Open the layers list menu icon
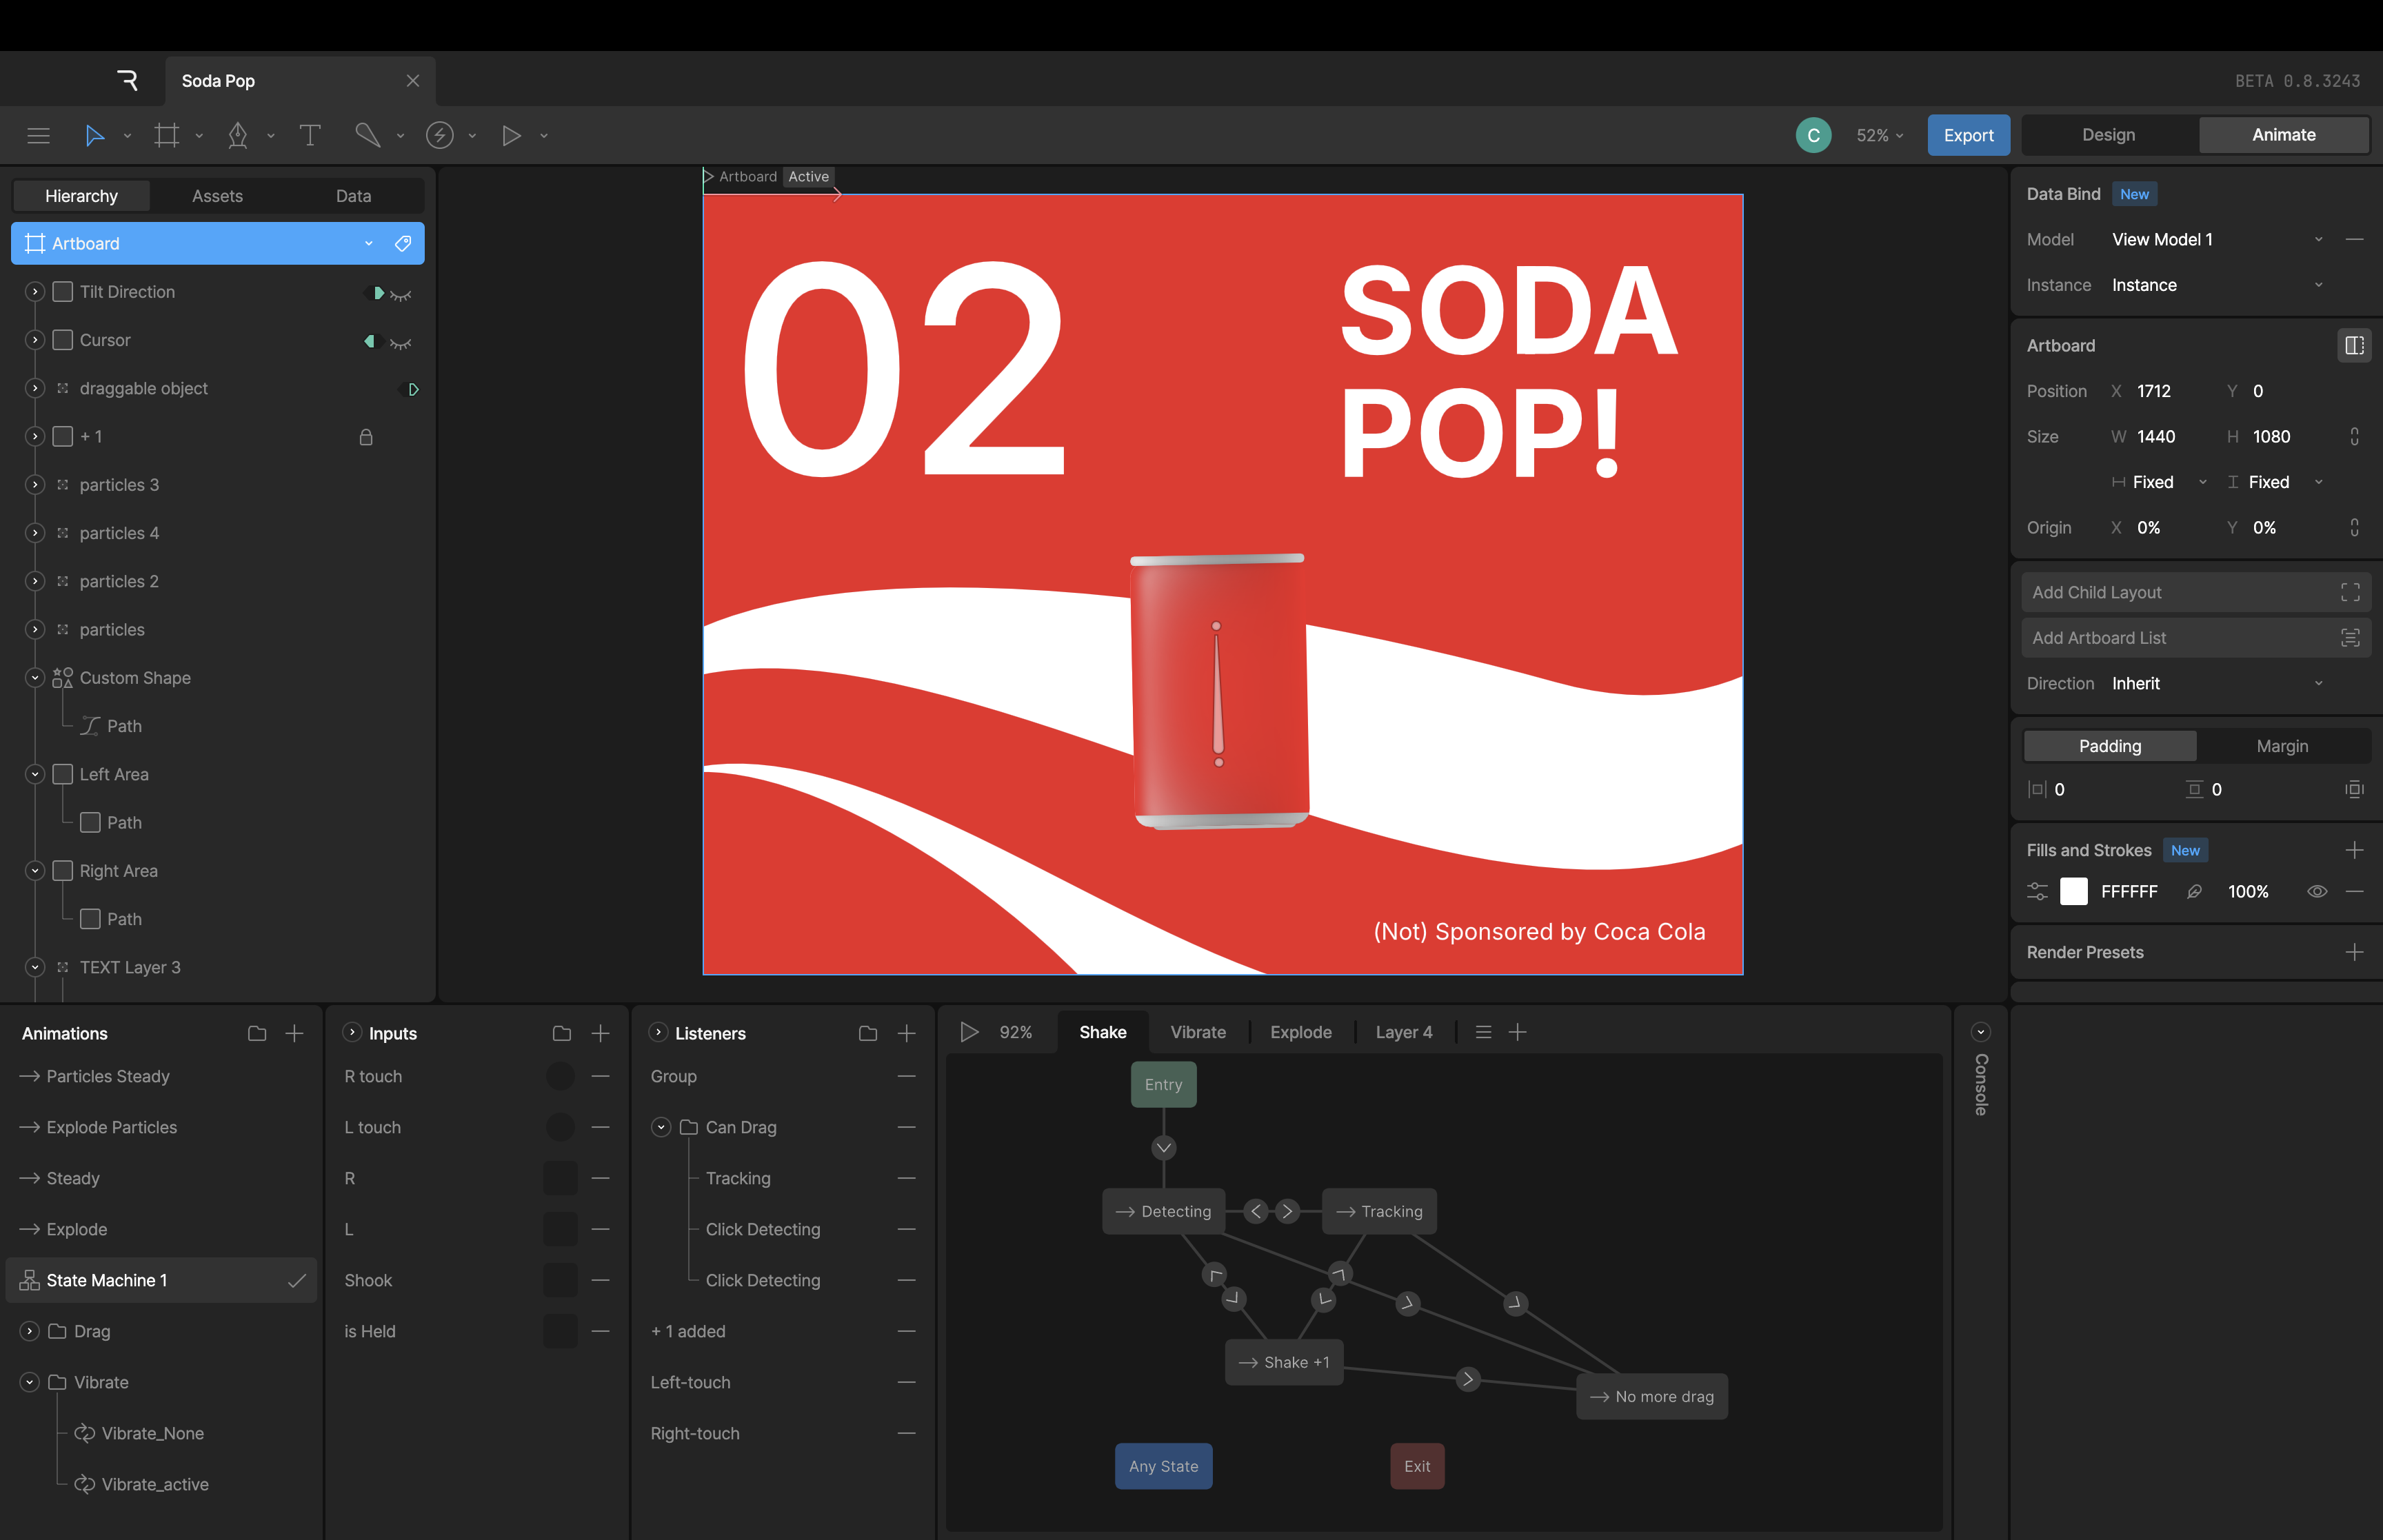This screenshot has width=2383, height=1540. (1483, 1032)
